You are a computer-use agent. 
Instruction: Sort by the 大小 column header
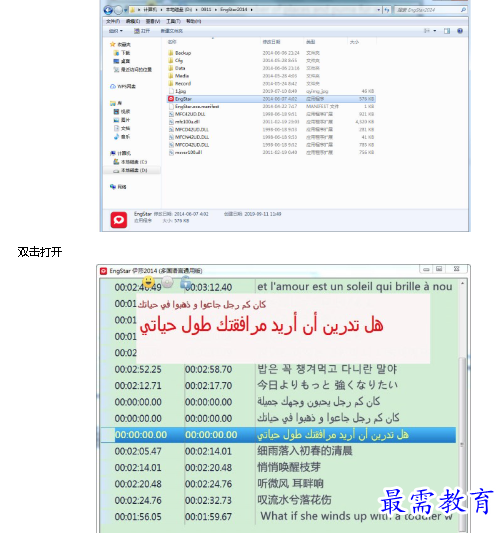point(354,42)
